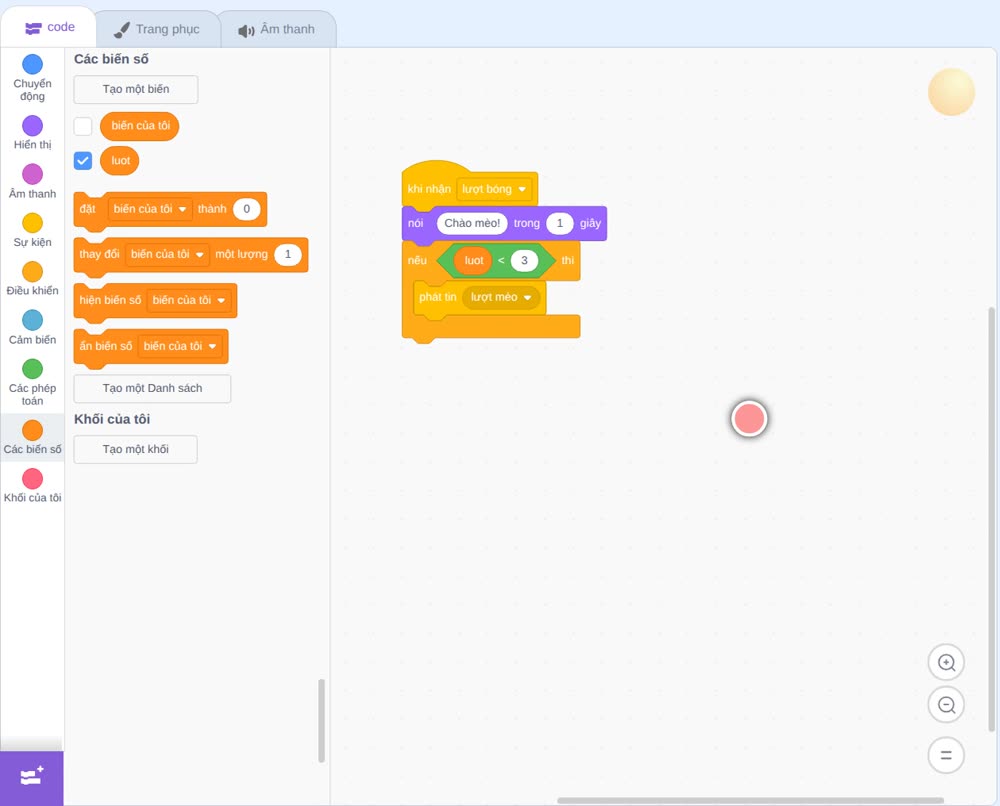This screenshot has width=1000, height=806.
Task: Click the 'luot' variable inside the condition
Action: pos(473,260)
